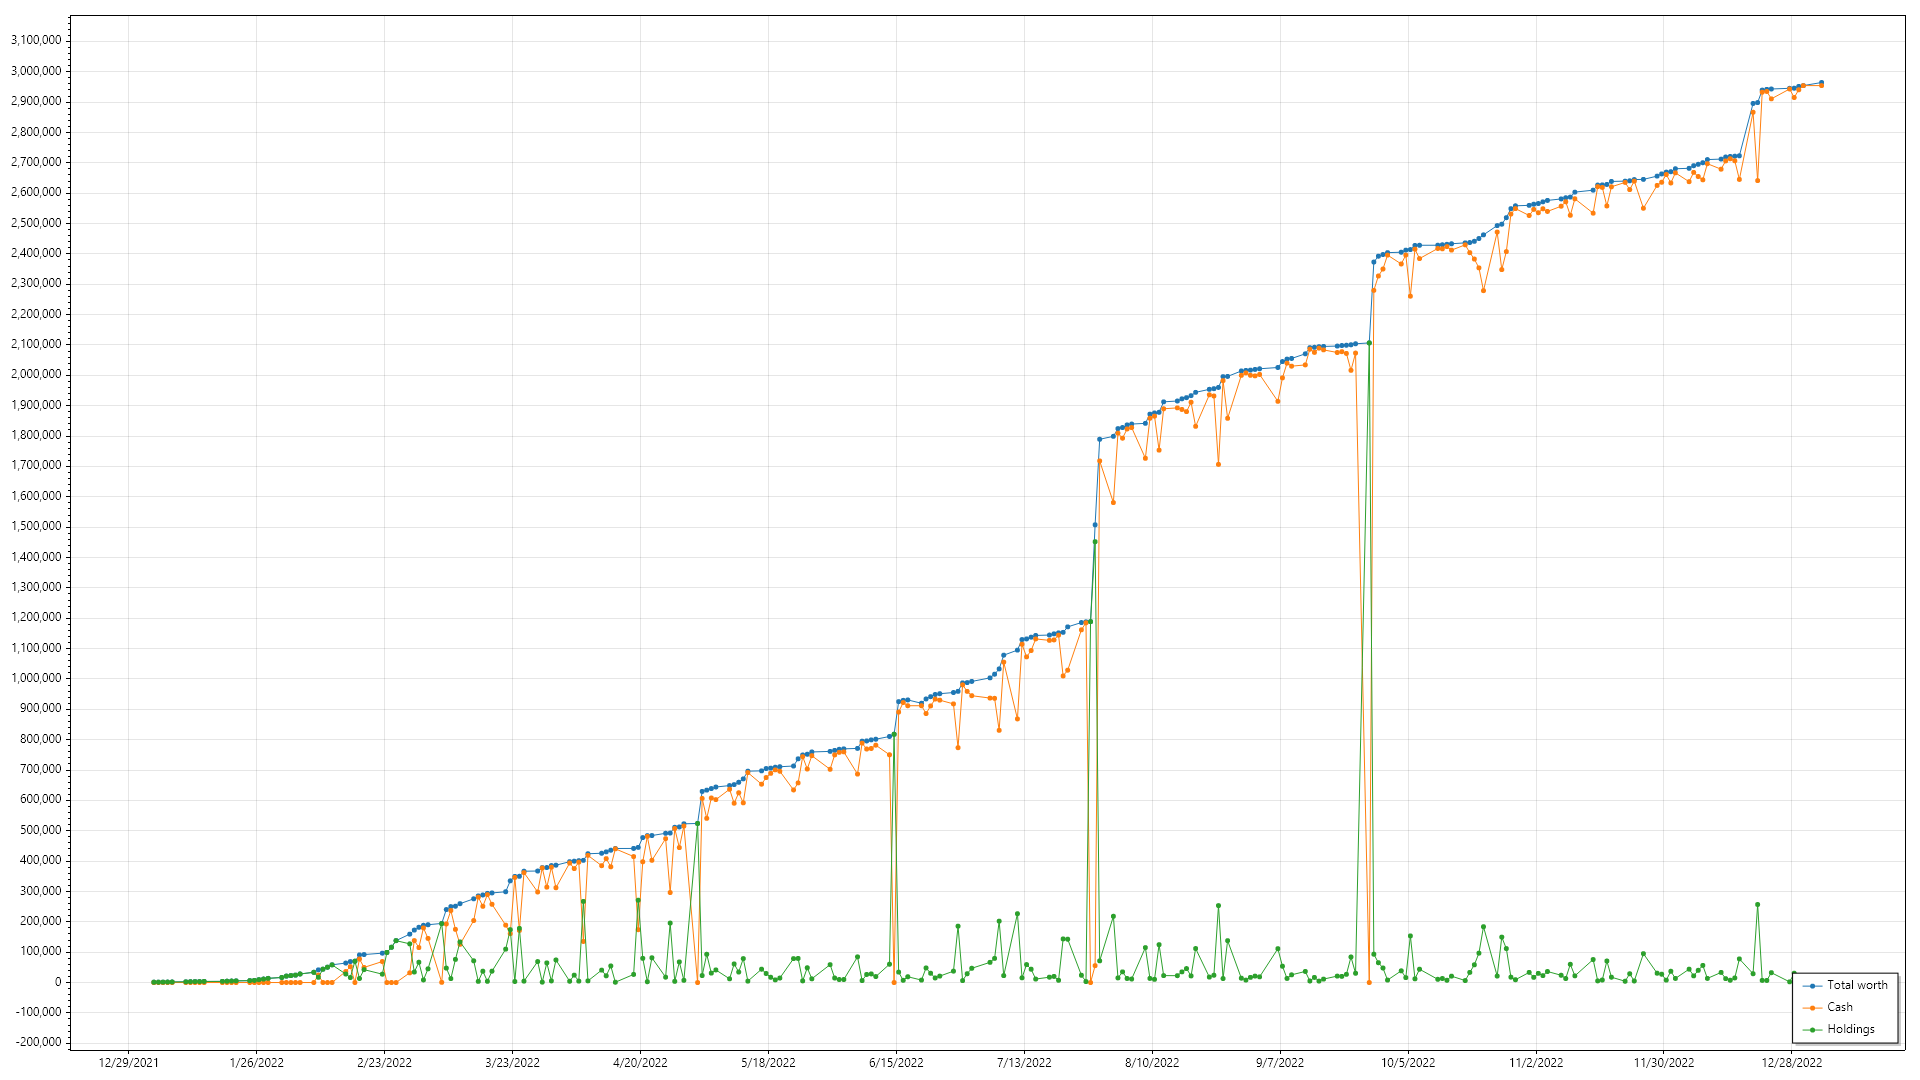Click the 4/20/2022 x-axis date label
Image resolution: width=1920 pixels, height=1080 pixels.
pyautogui.click(x=640, y=1063)
